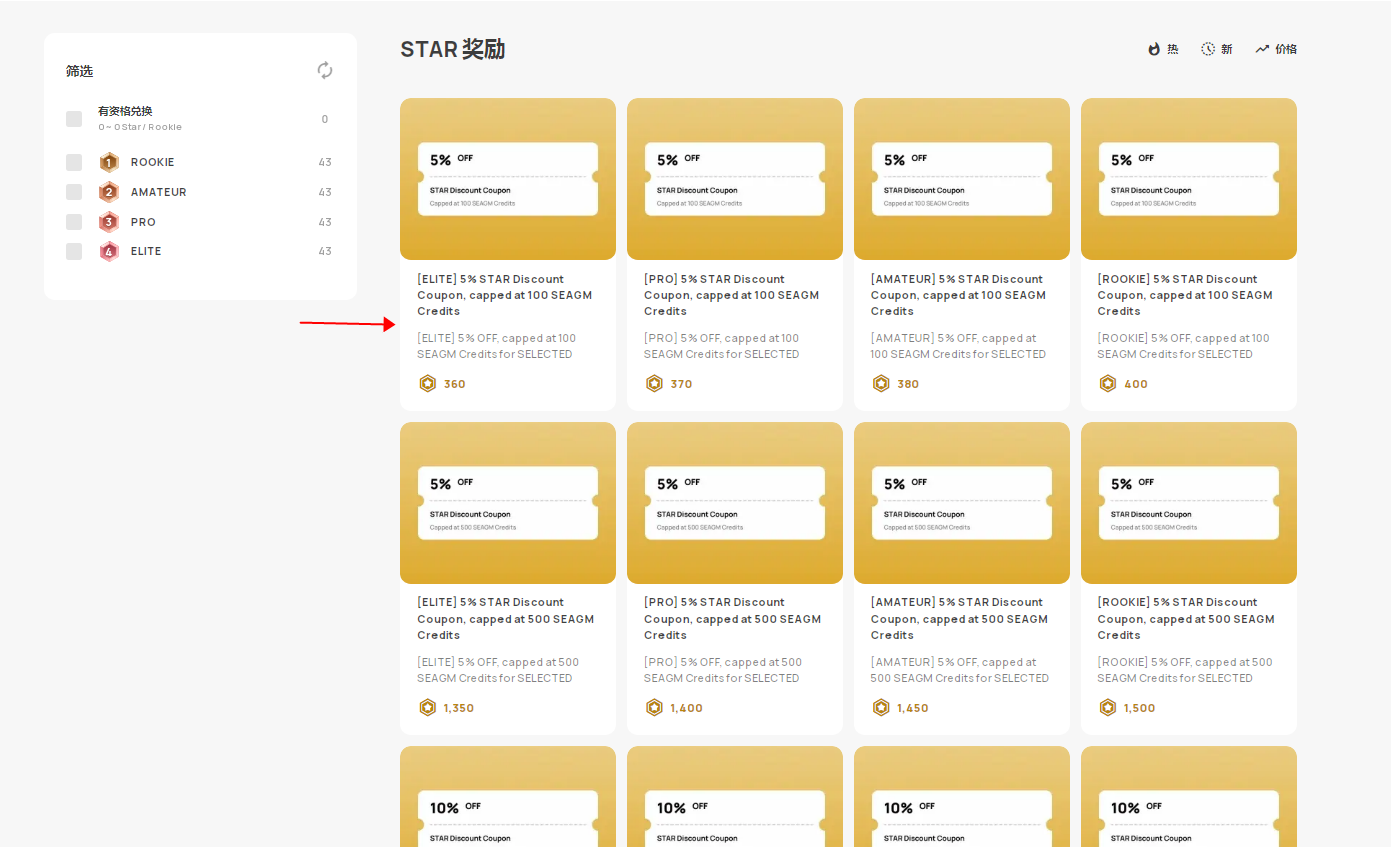
Task: Open ELITE 5% coupon capped at 500 title
Action: pyautogui.click(x=505, y=619)
